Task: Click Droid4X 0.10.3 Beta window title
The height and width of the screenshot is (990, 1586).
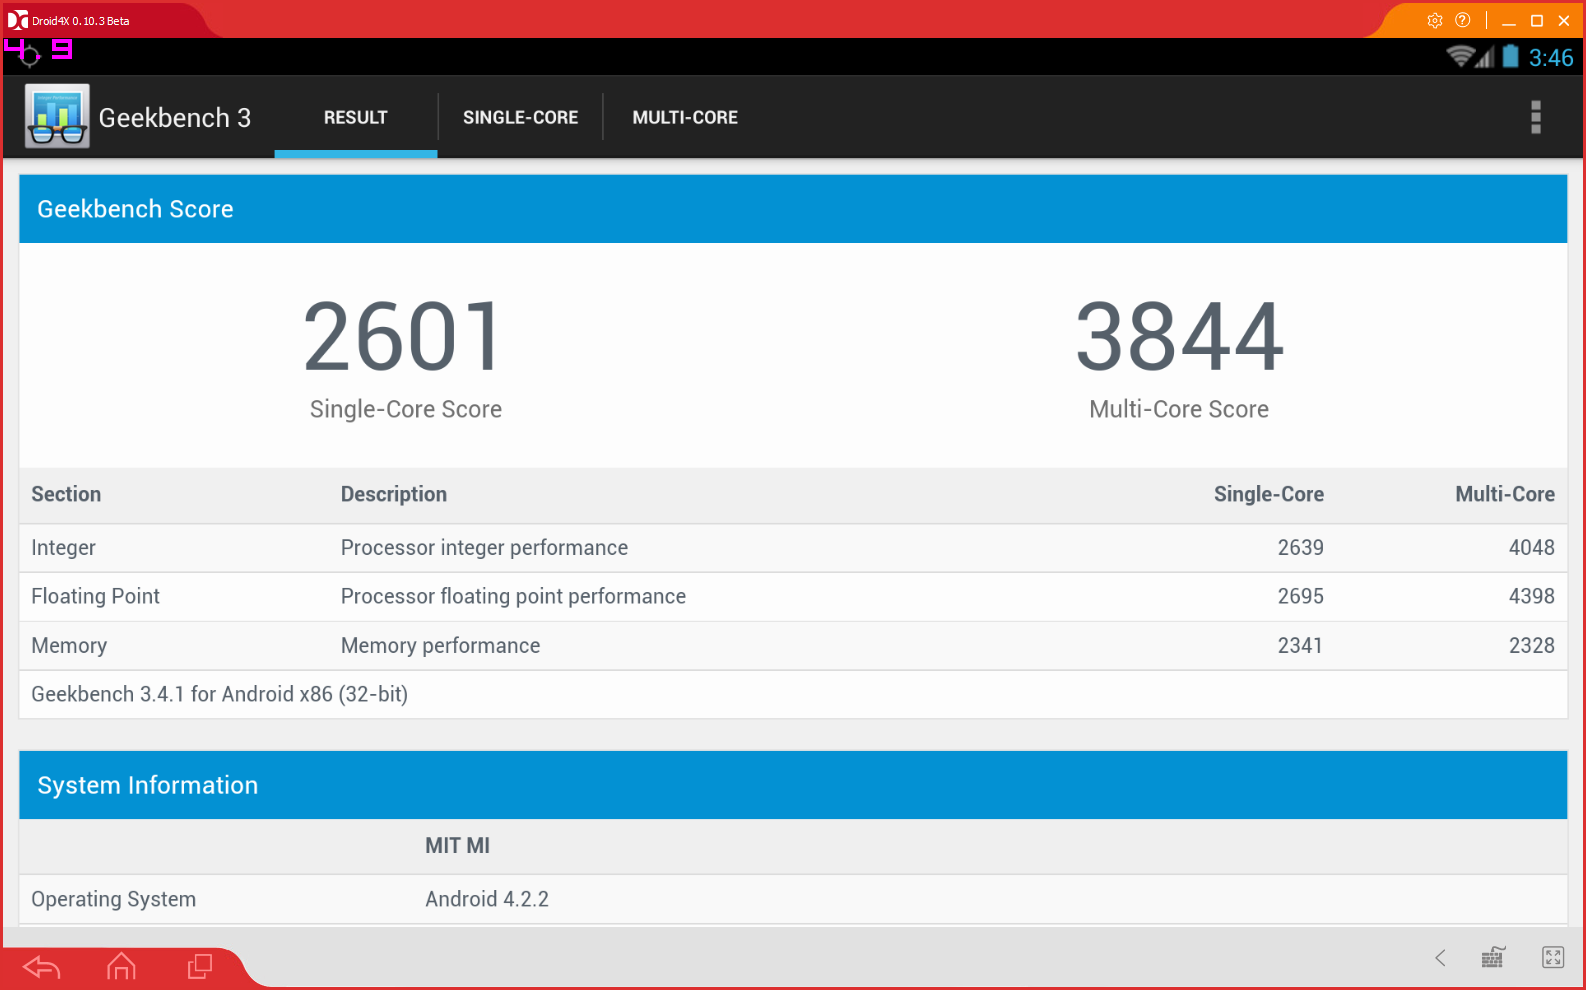Action: pyautogui.click(x=80, y=21)
